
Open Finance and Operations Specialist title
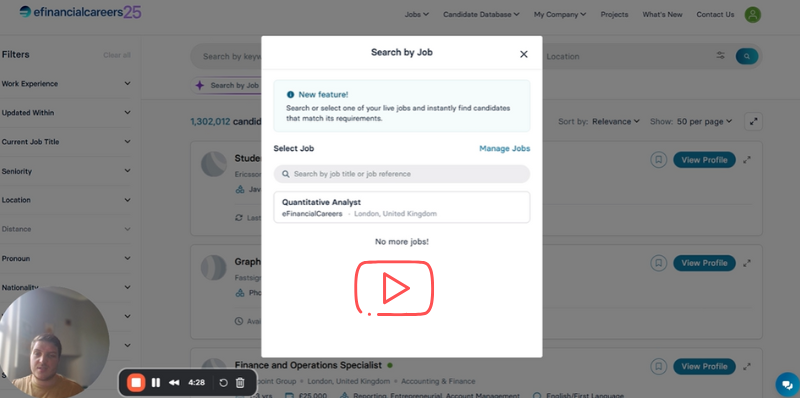pyautogui.click(x=308, y=365)
